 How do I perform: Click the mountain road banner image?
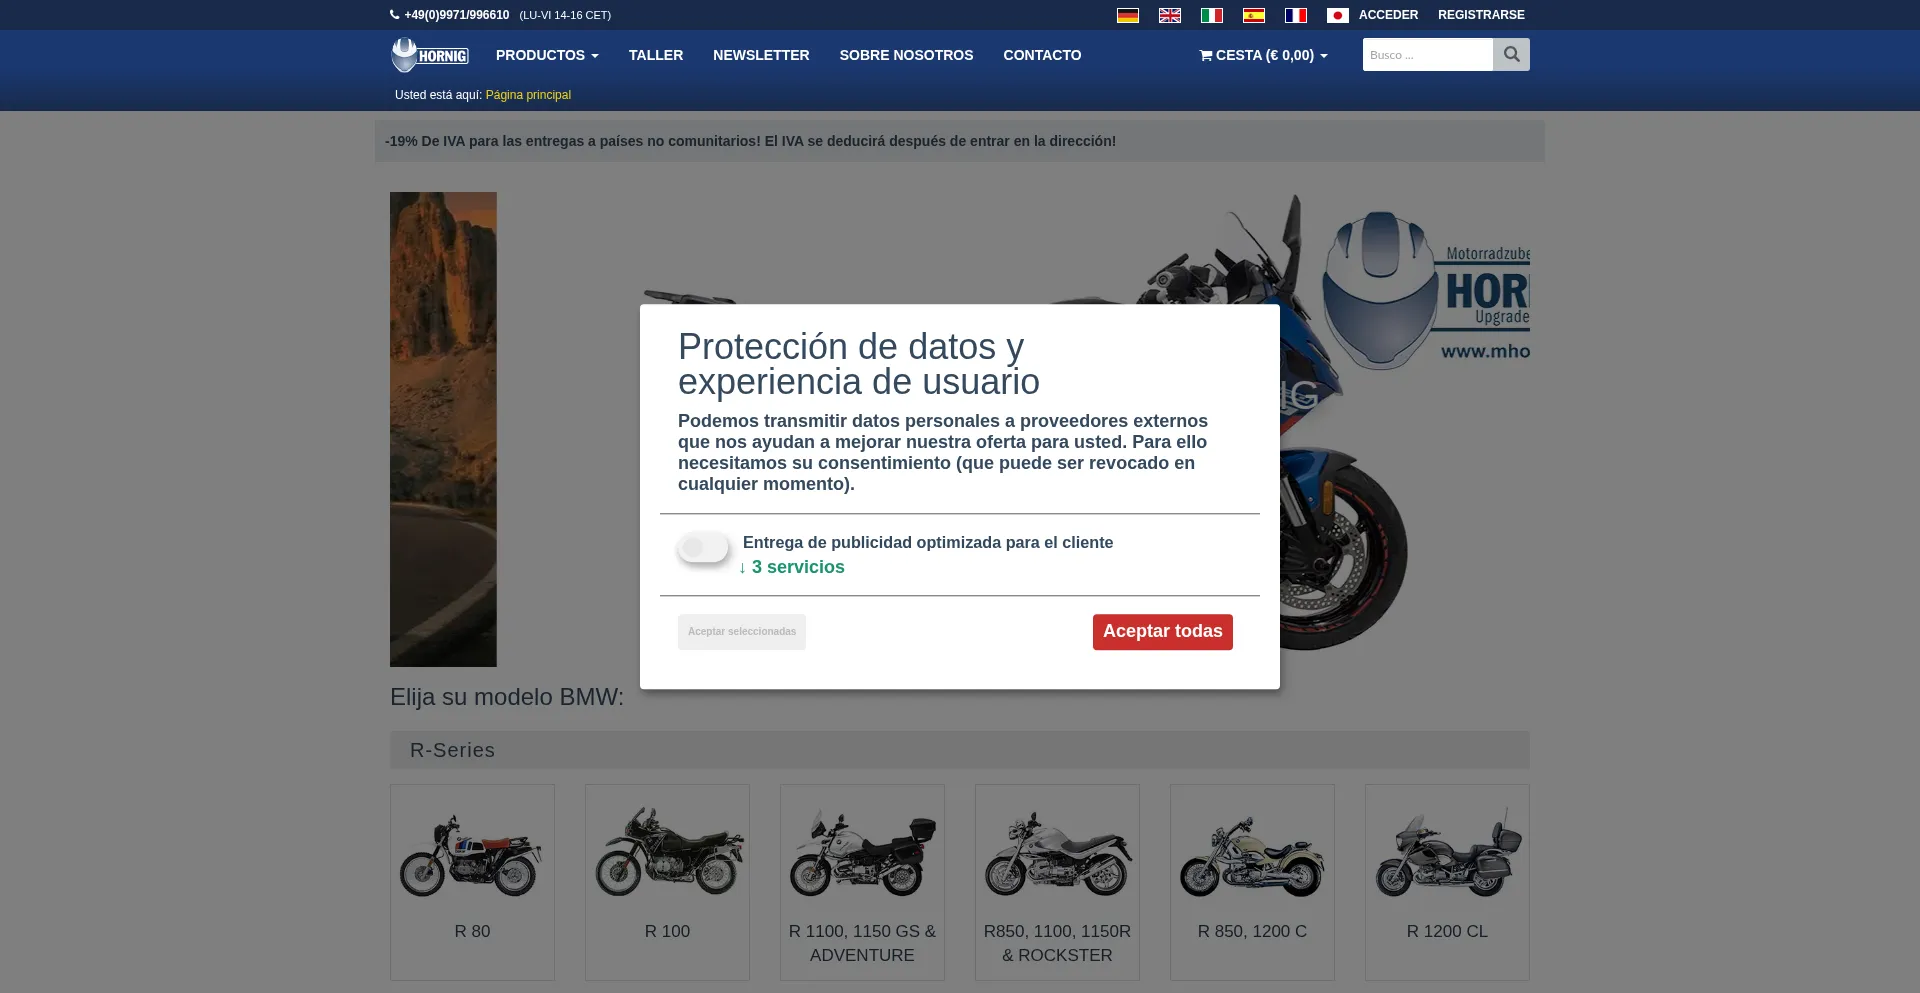[x=443, y=429]
